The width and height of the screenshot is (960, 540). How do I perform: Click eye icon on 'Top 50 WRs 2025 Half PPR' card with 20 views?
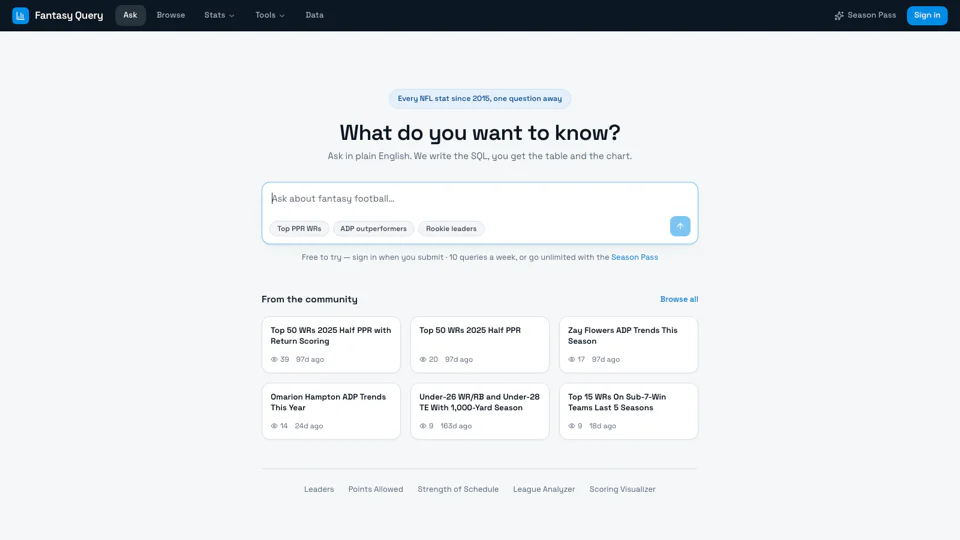[x=423, y=359]
